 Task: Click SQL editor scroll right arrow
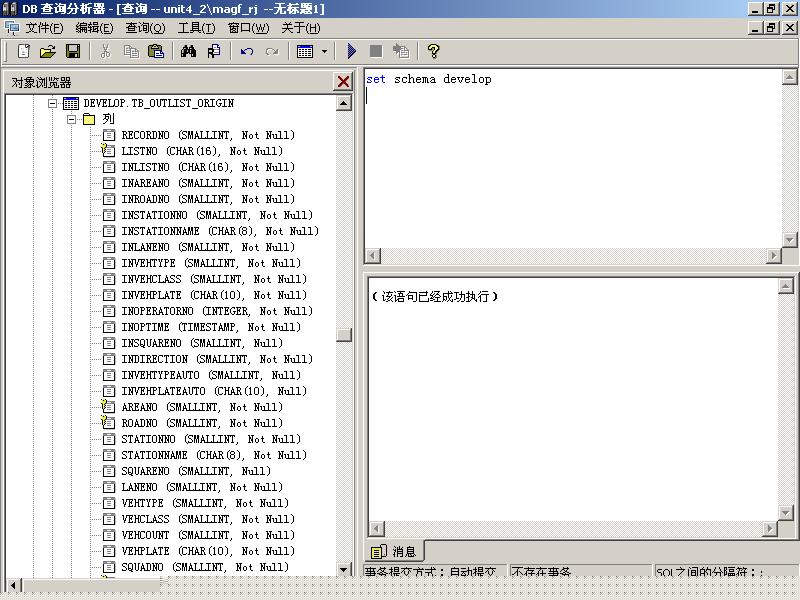773,255
